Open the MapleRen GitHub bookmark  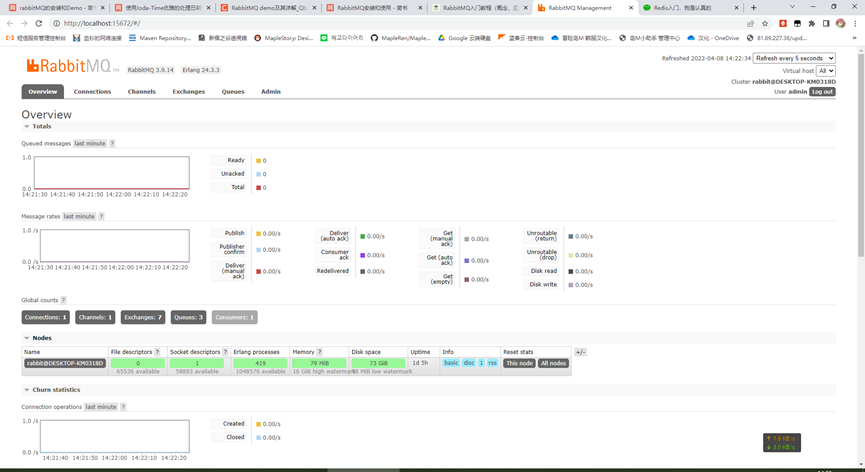pos(400,38)
